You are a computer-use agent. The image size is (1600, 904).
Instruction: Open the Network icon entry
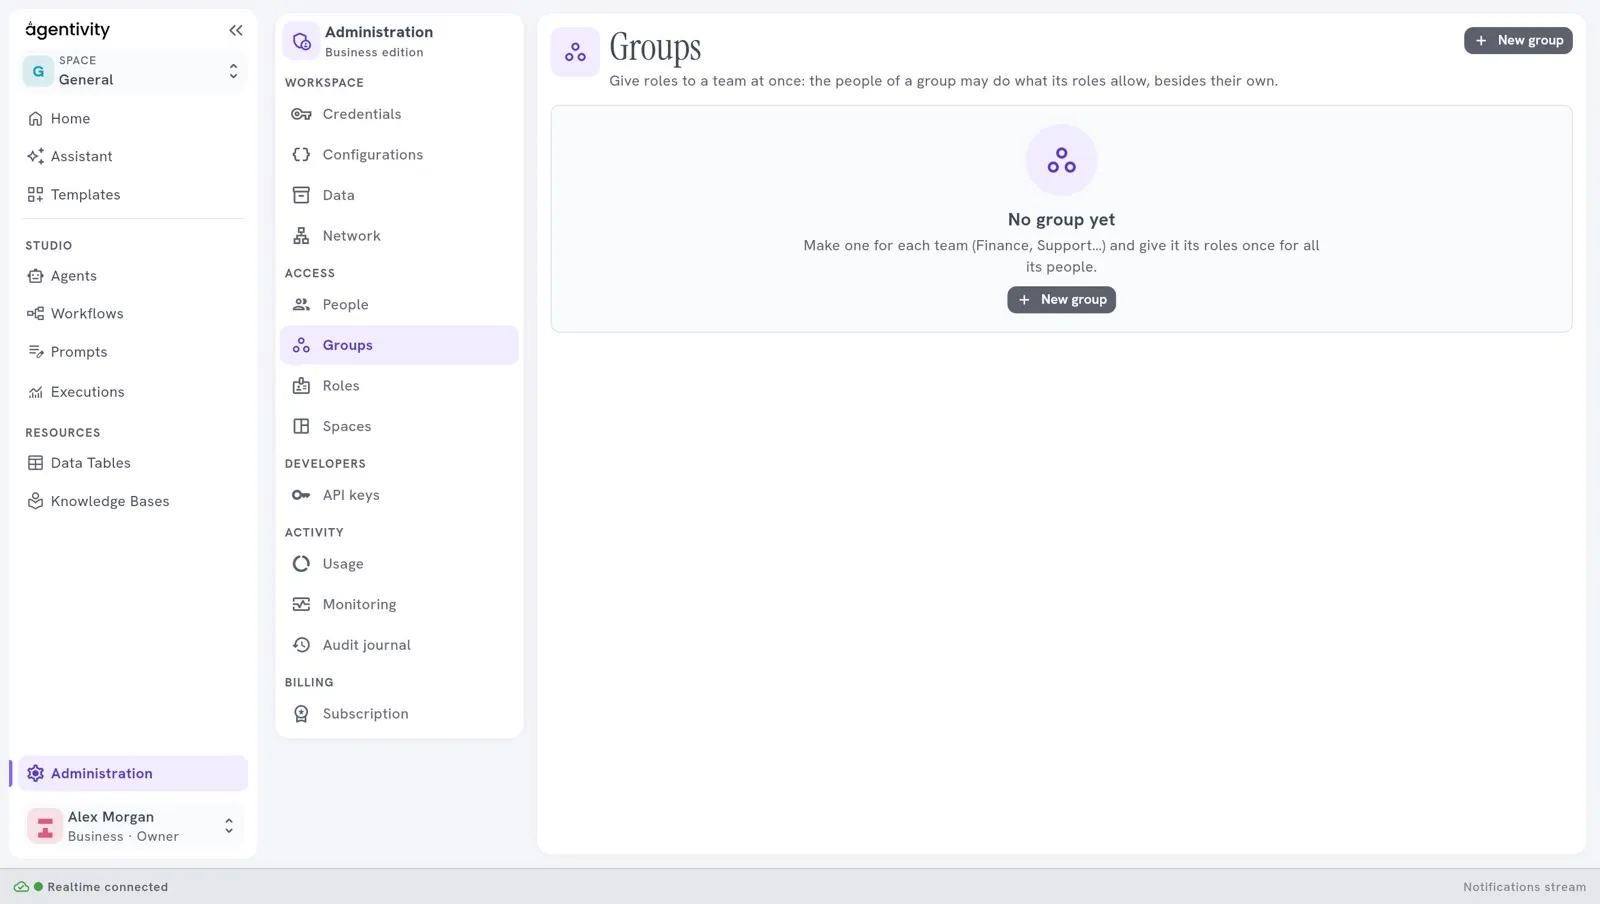(301, 236)
